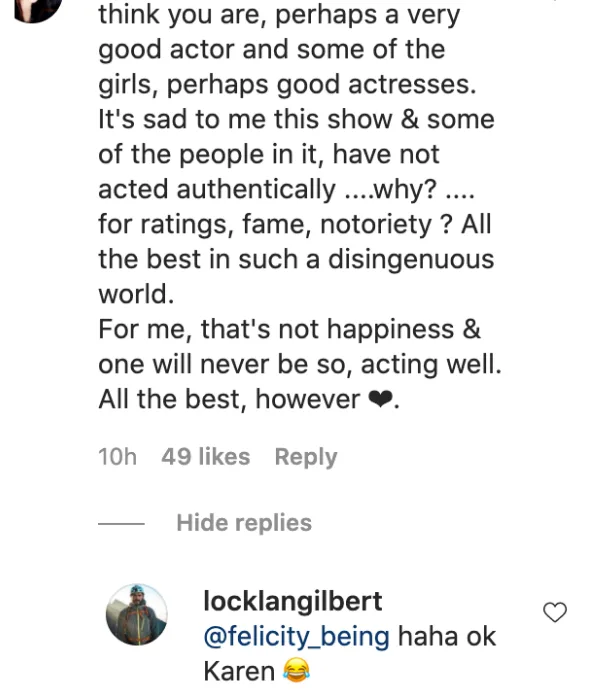Click the line beside Hide replies

pyautogui.click(x=121, y=524)
